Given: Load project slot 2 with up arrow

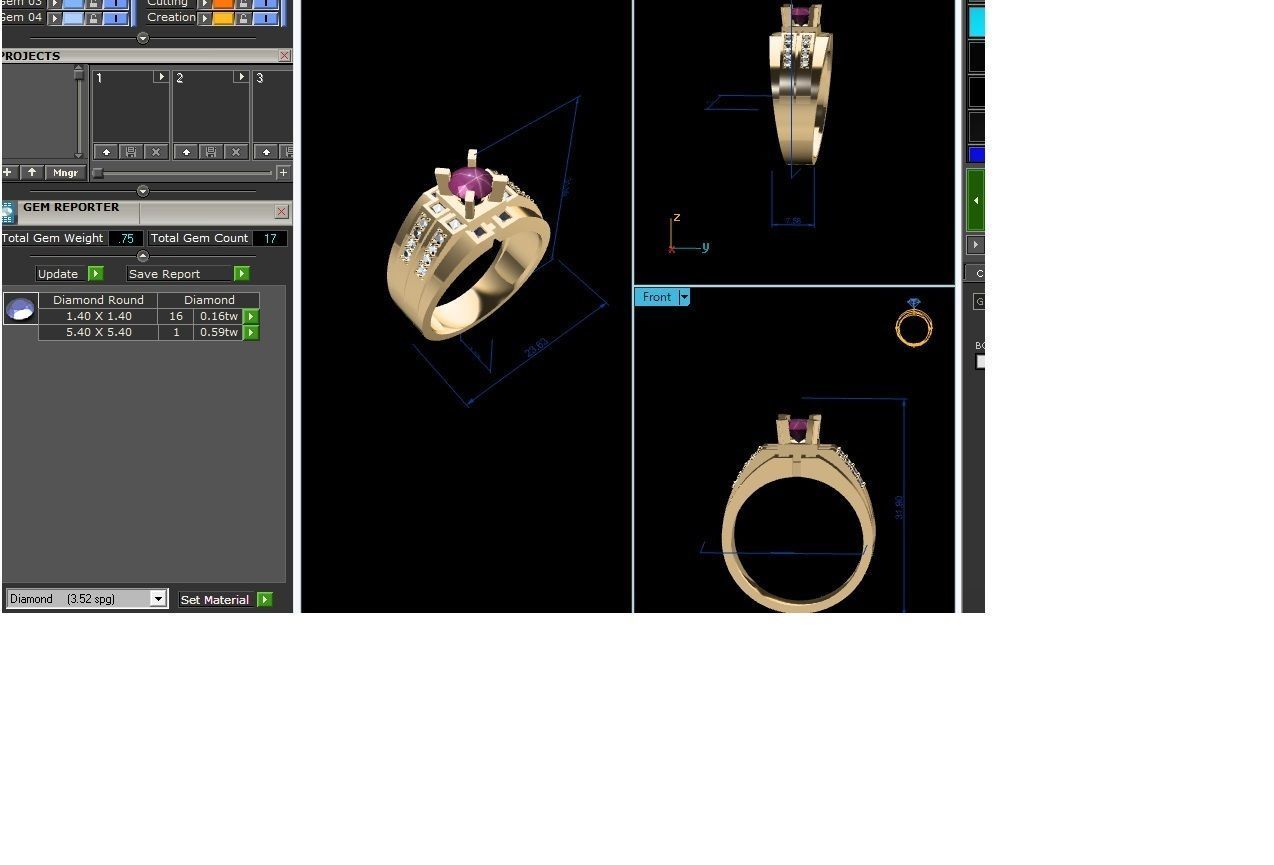Looking at the screenshot, I should tap(186, 152).
